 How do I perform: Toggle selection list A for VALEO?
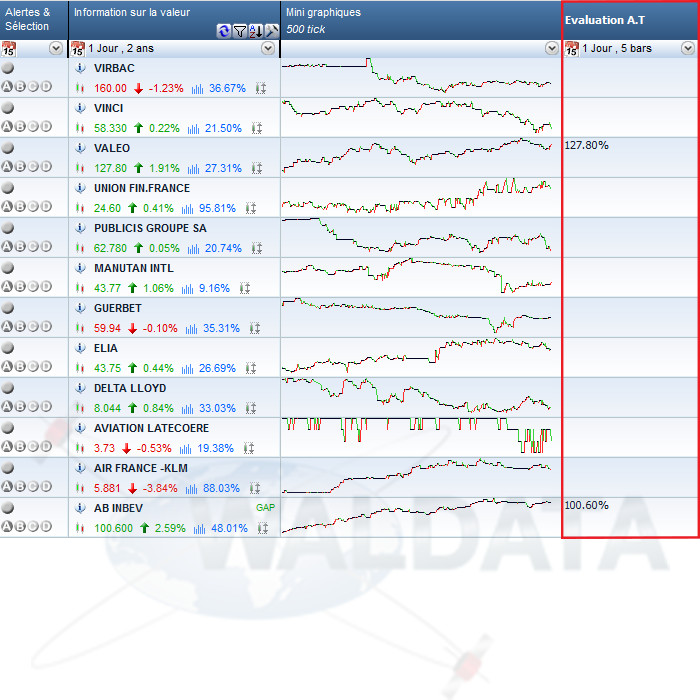[x=7, y=167]
